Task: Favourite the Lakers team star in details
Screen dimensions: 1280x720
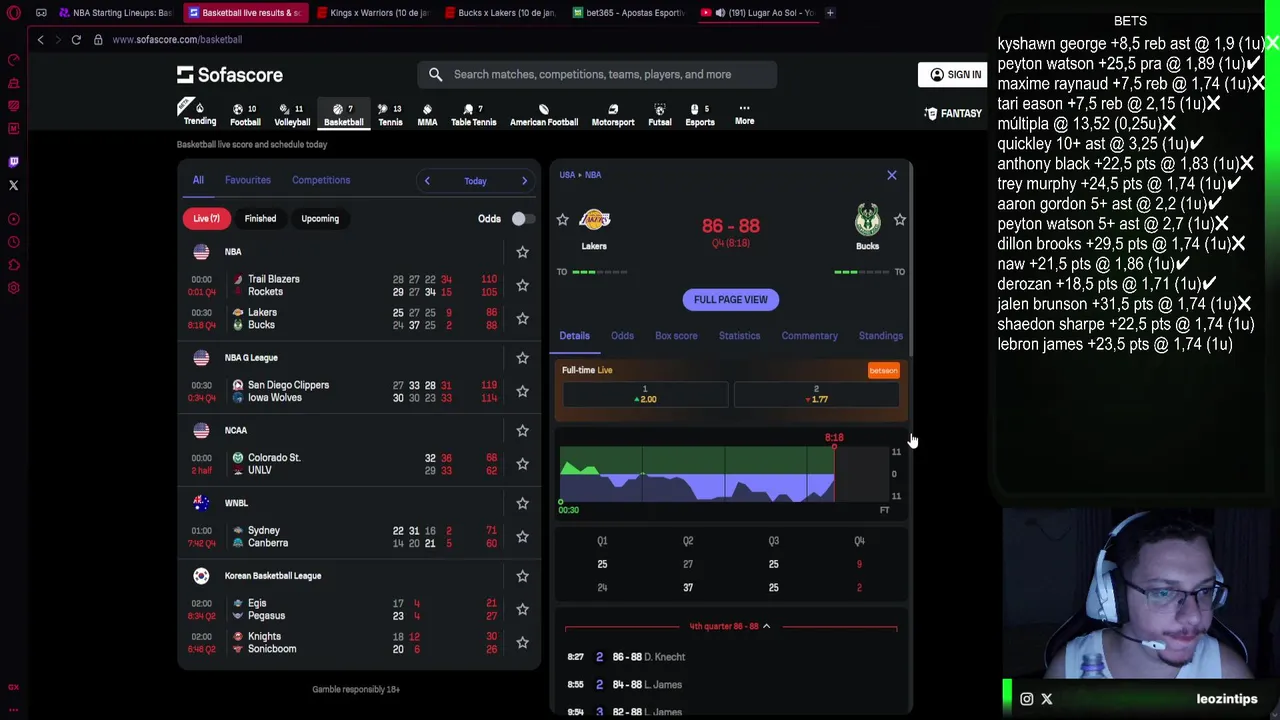Action: tap(562, 220)
